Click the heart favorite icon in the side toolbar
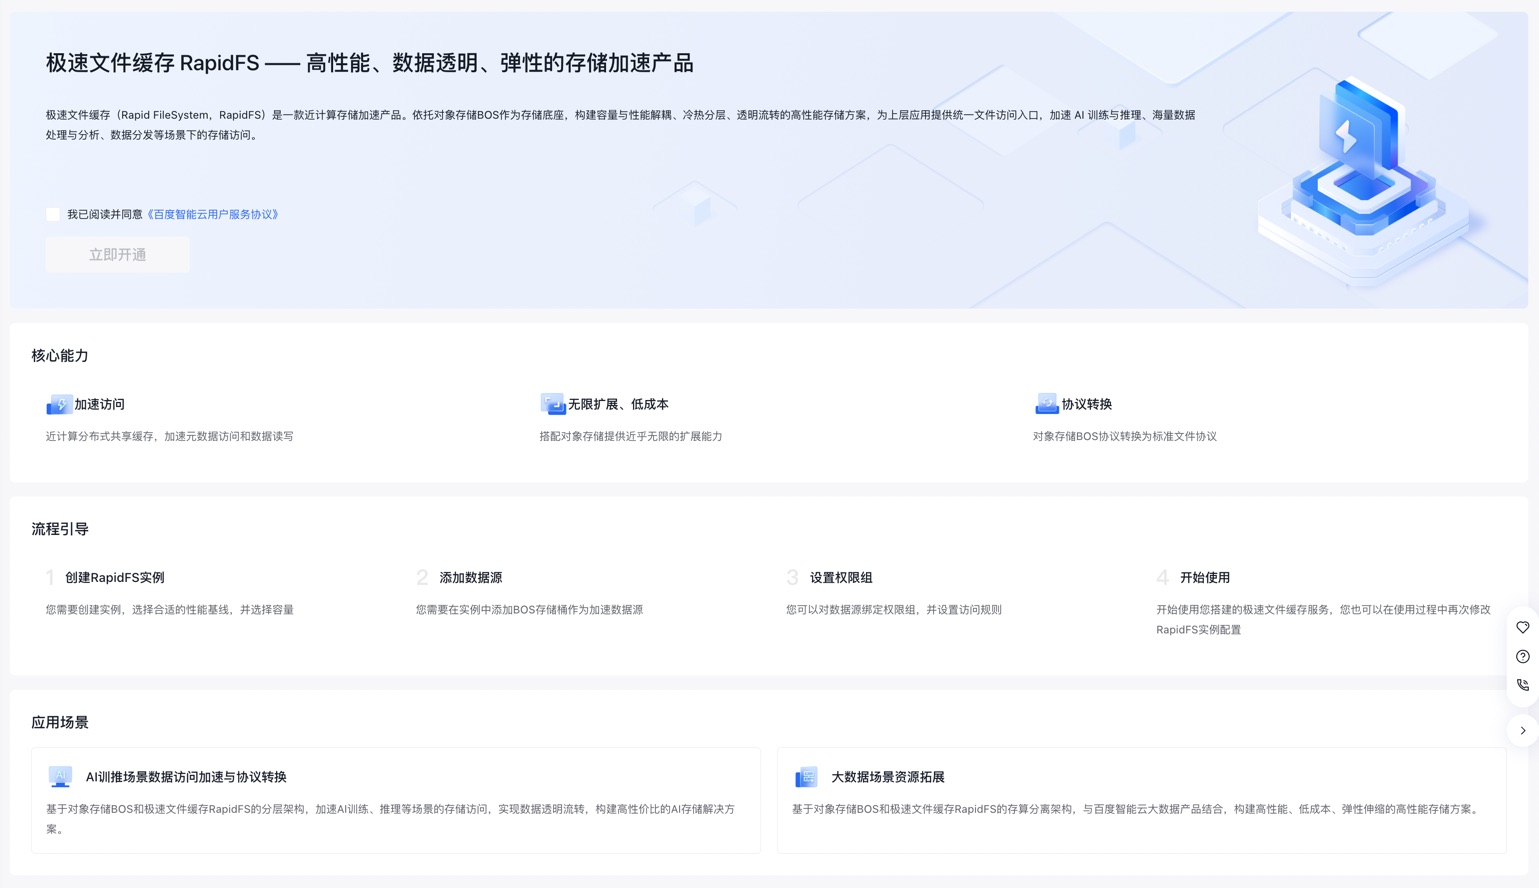Viewport: 1539px width, 888px height. (1523, 628)
